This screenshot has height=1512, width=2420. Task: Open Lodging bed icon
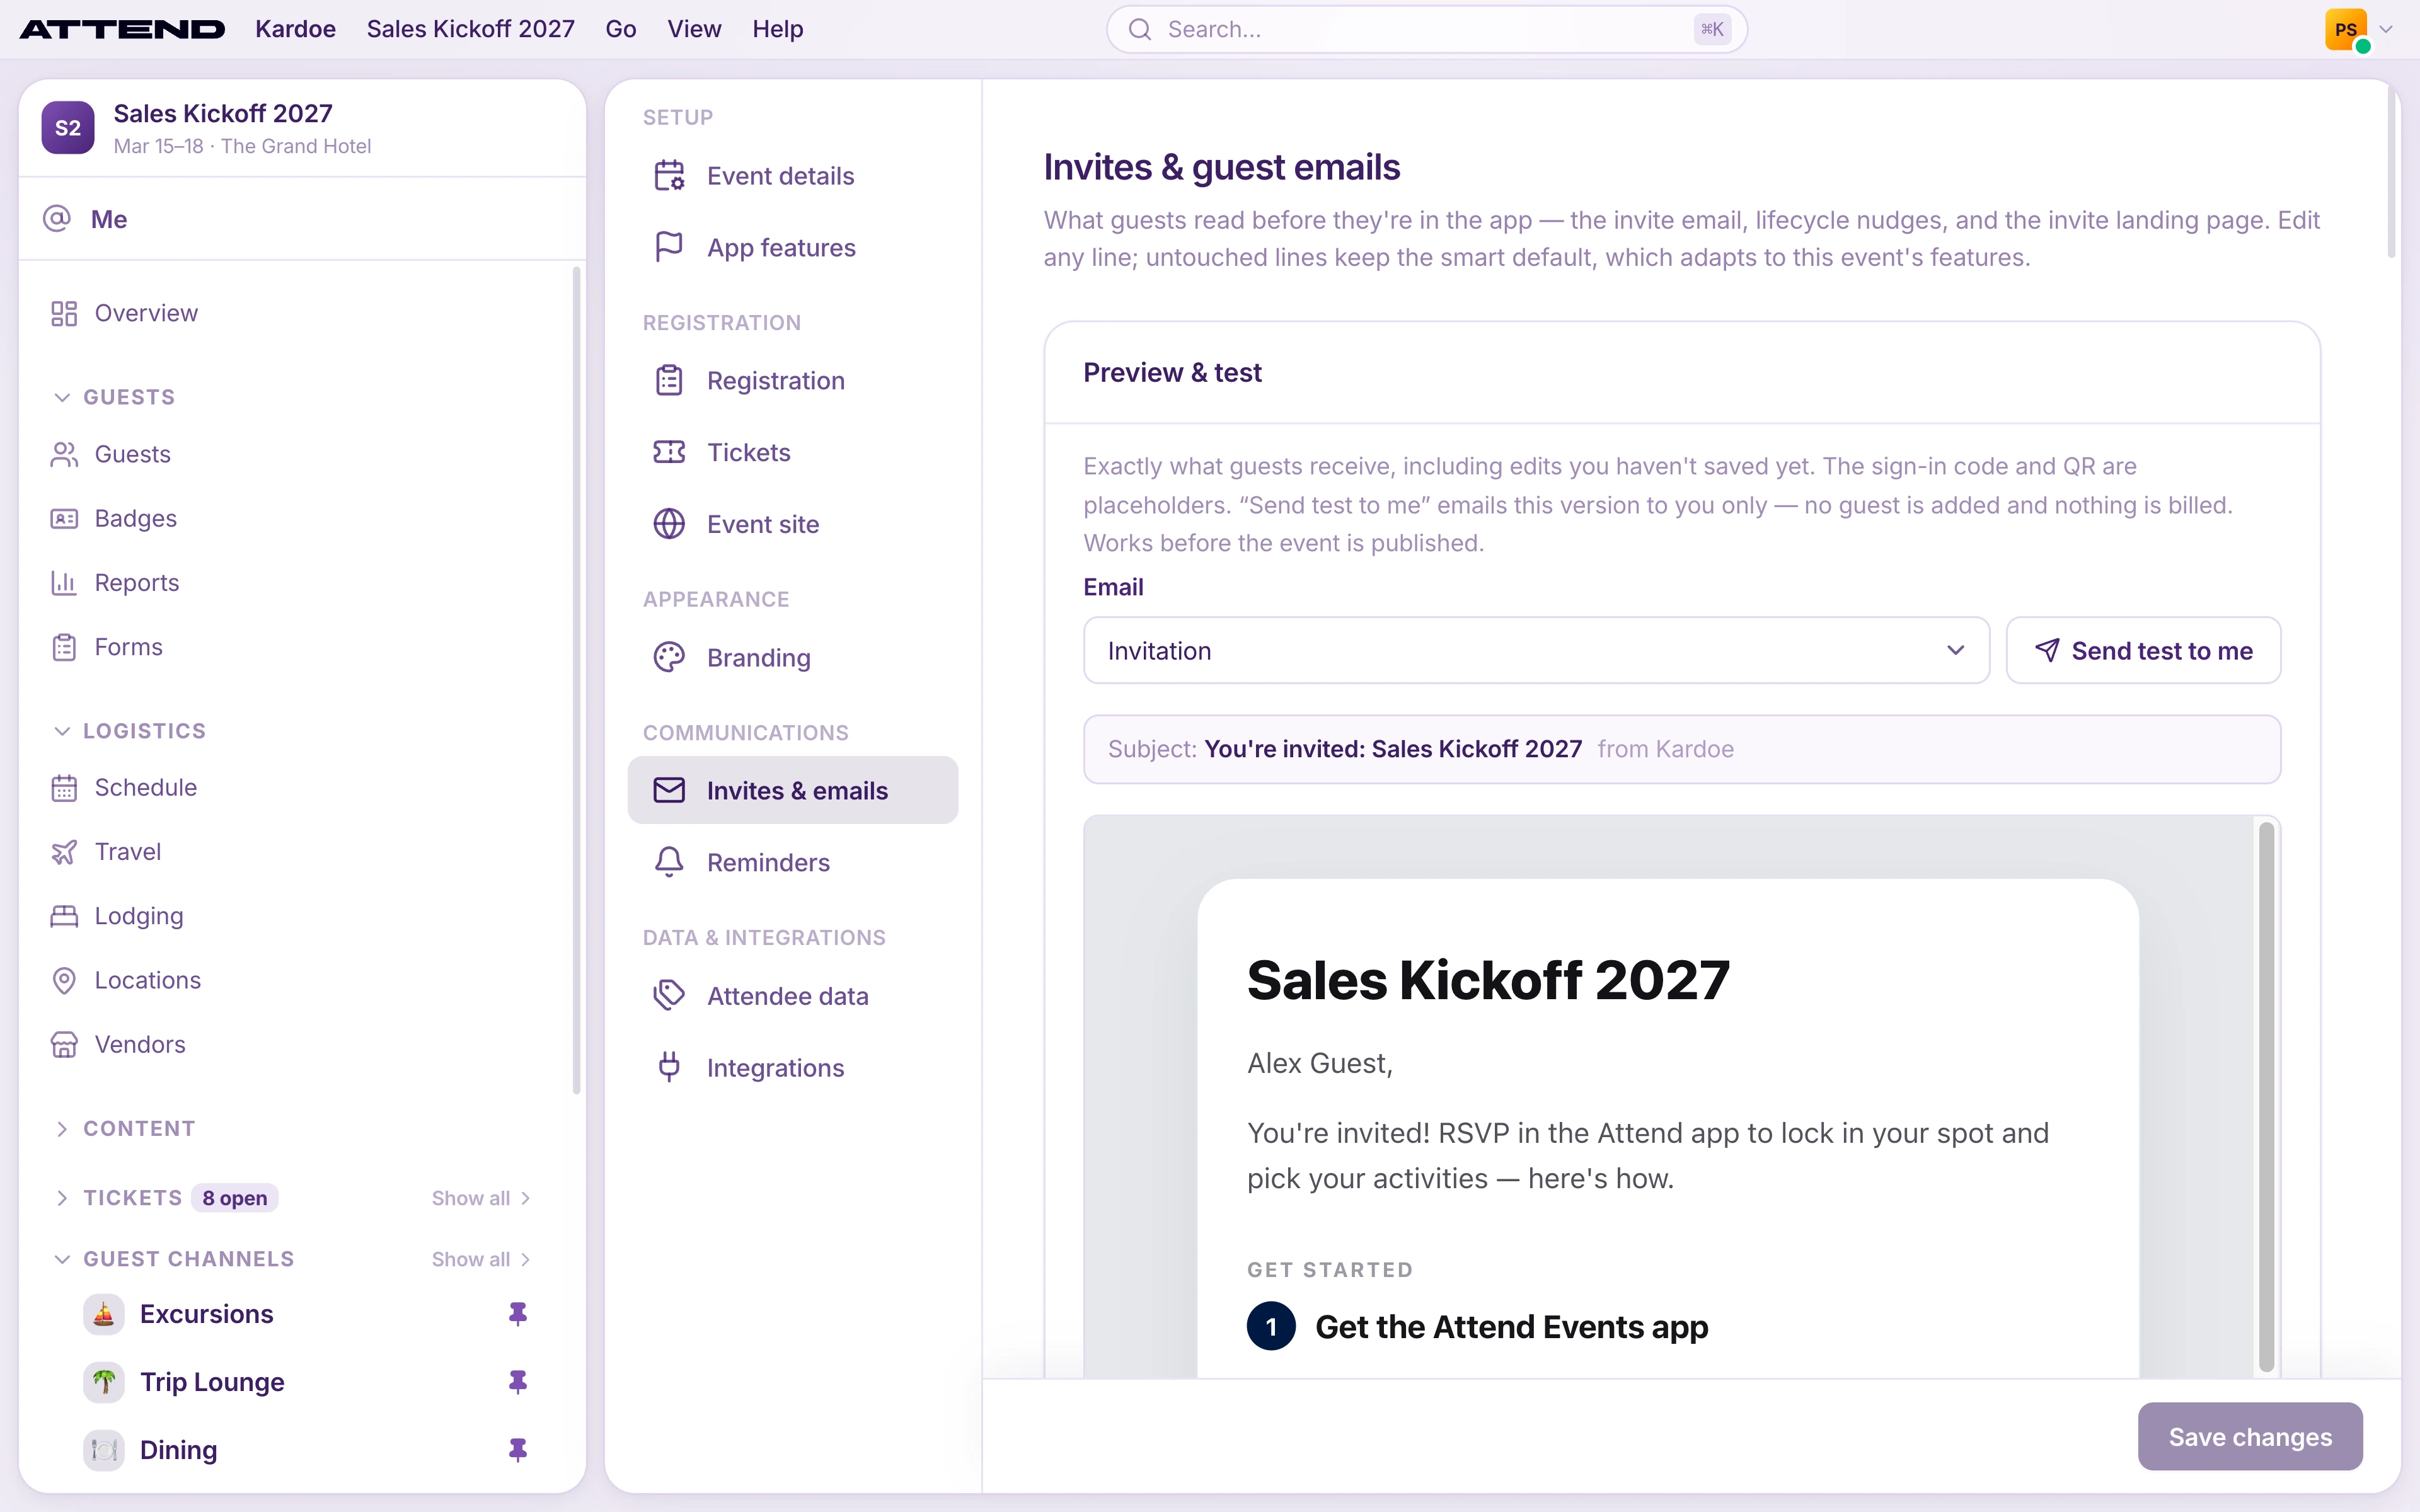point(64,915)
